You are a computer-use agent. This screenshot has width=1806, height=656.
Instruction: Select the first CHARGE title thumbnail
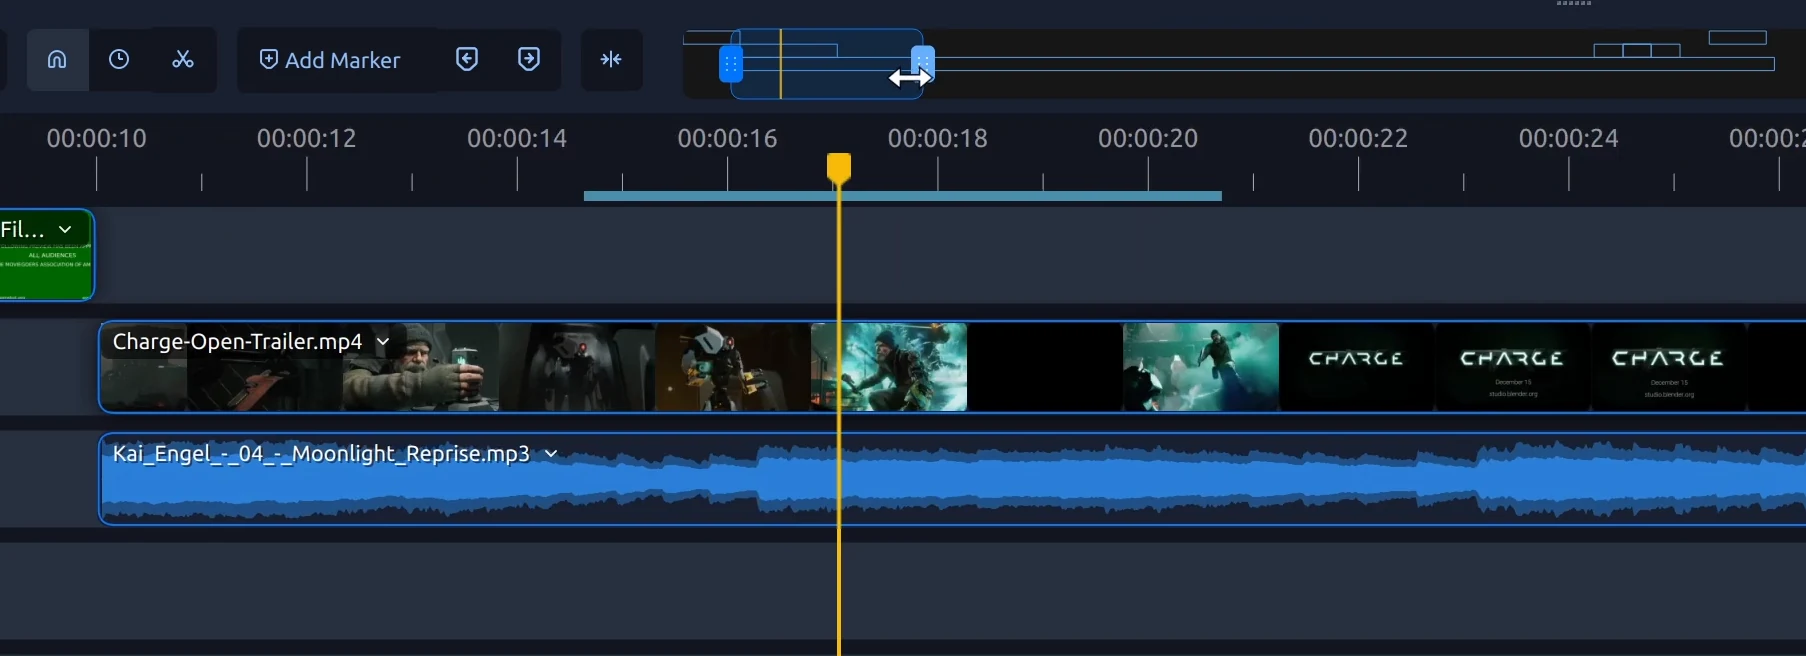coord(1356,367)
